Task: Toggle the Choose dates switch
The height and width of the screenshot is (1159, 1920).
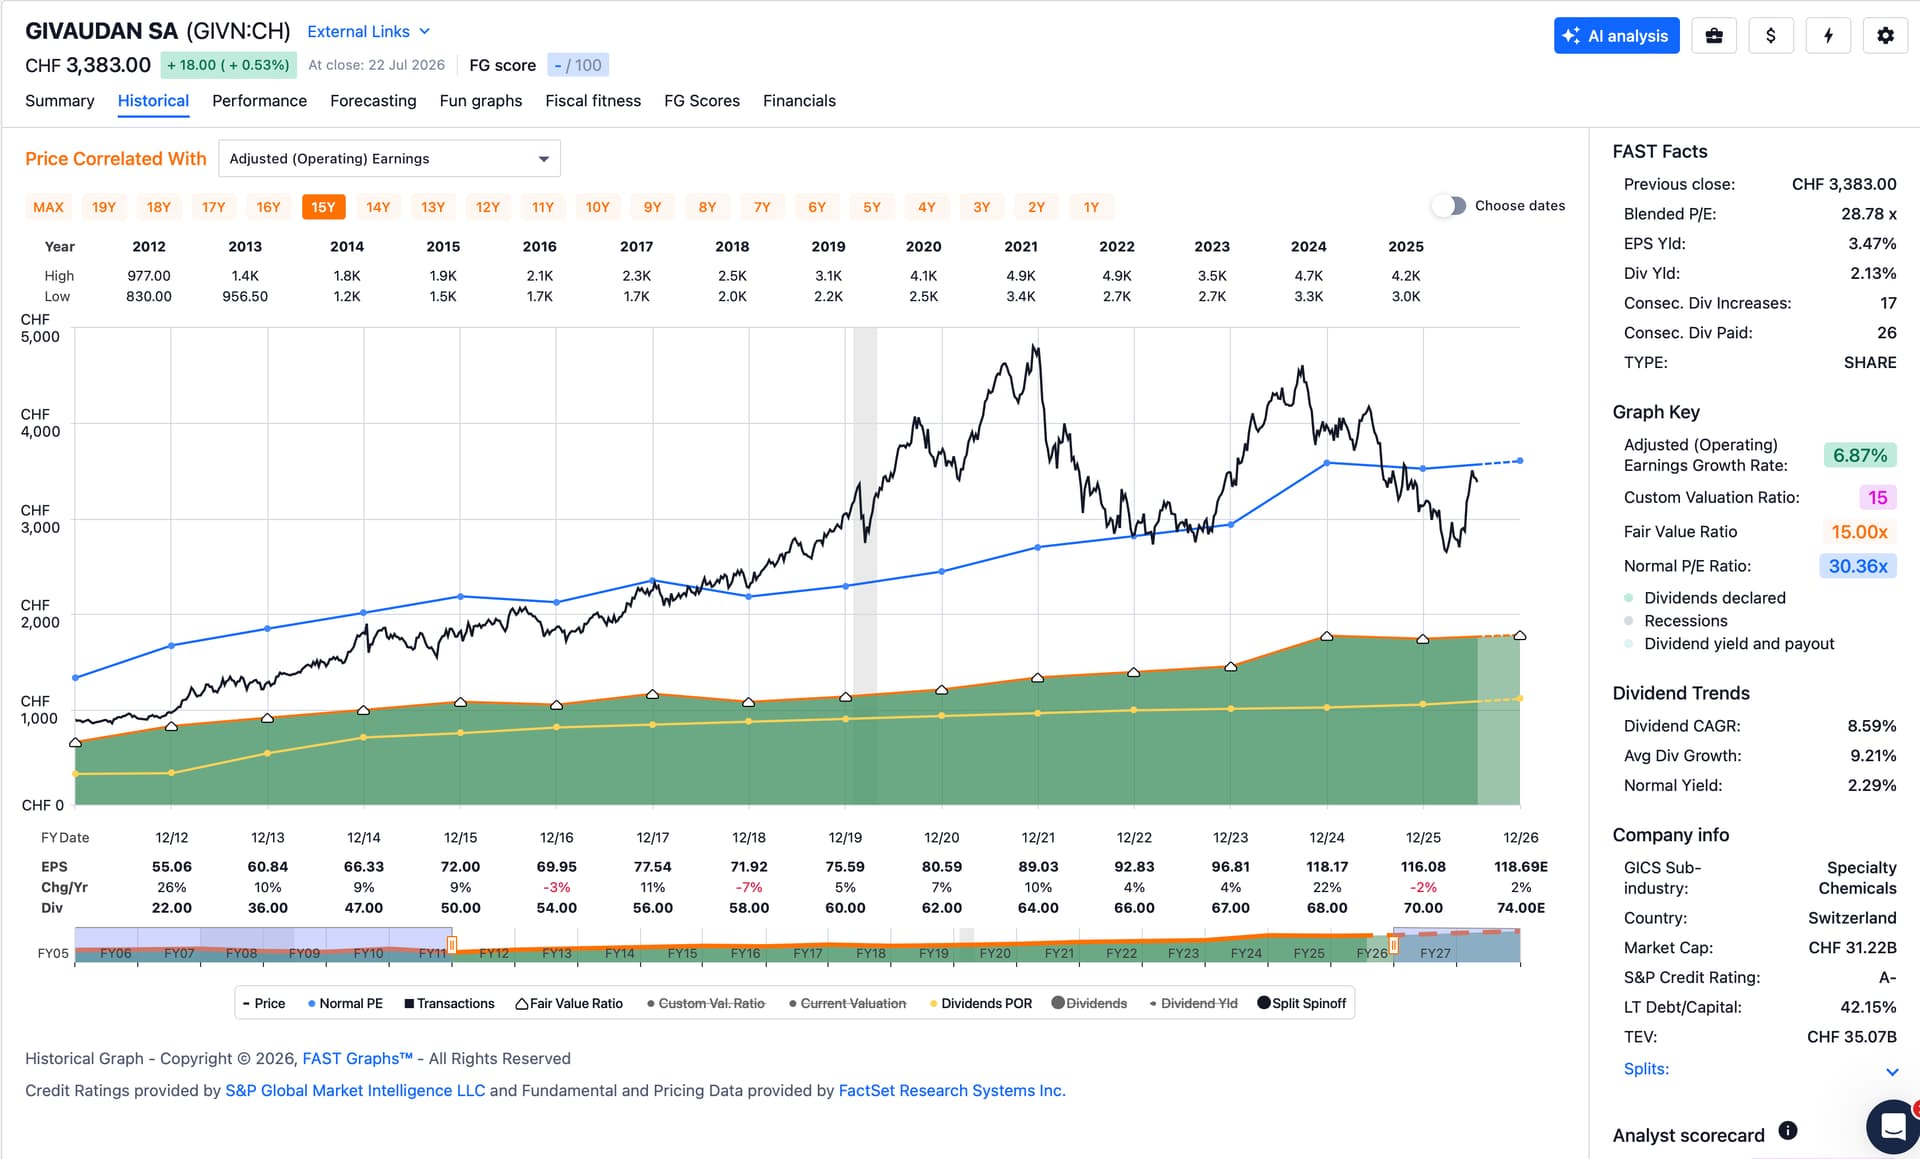Action: point(1448,206)
